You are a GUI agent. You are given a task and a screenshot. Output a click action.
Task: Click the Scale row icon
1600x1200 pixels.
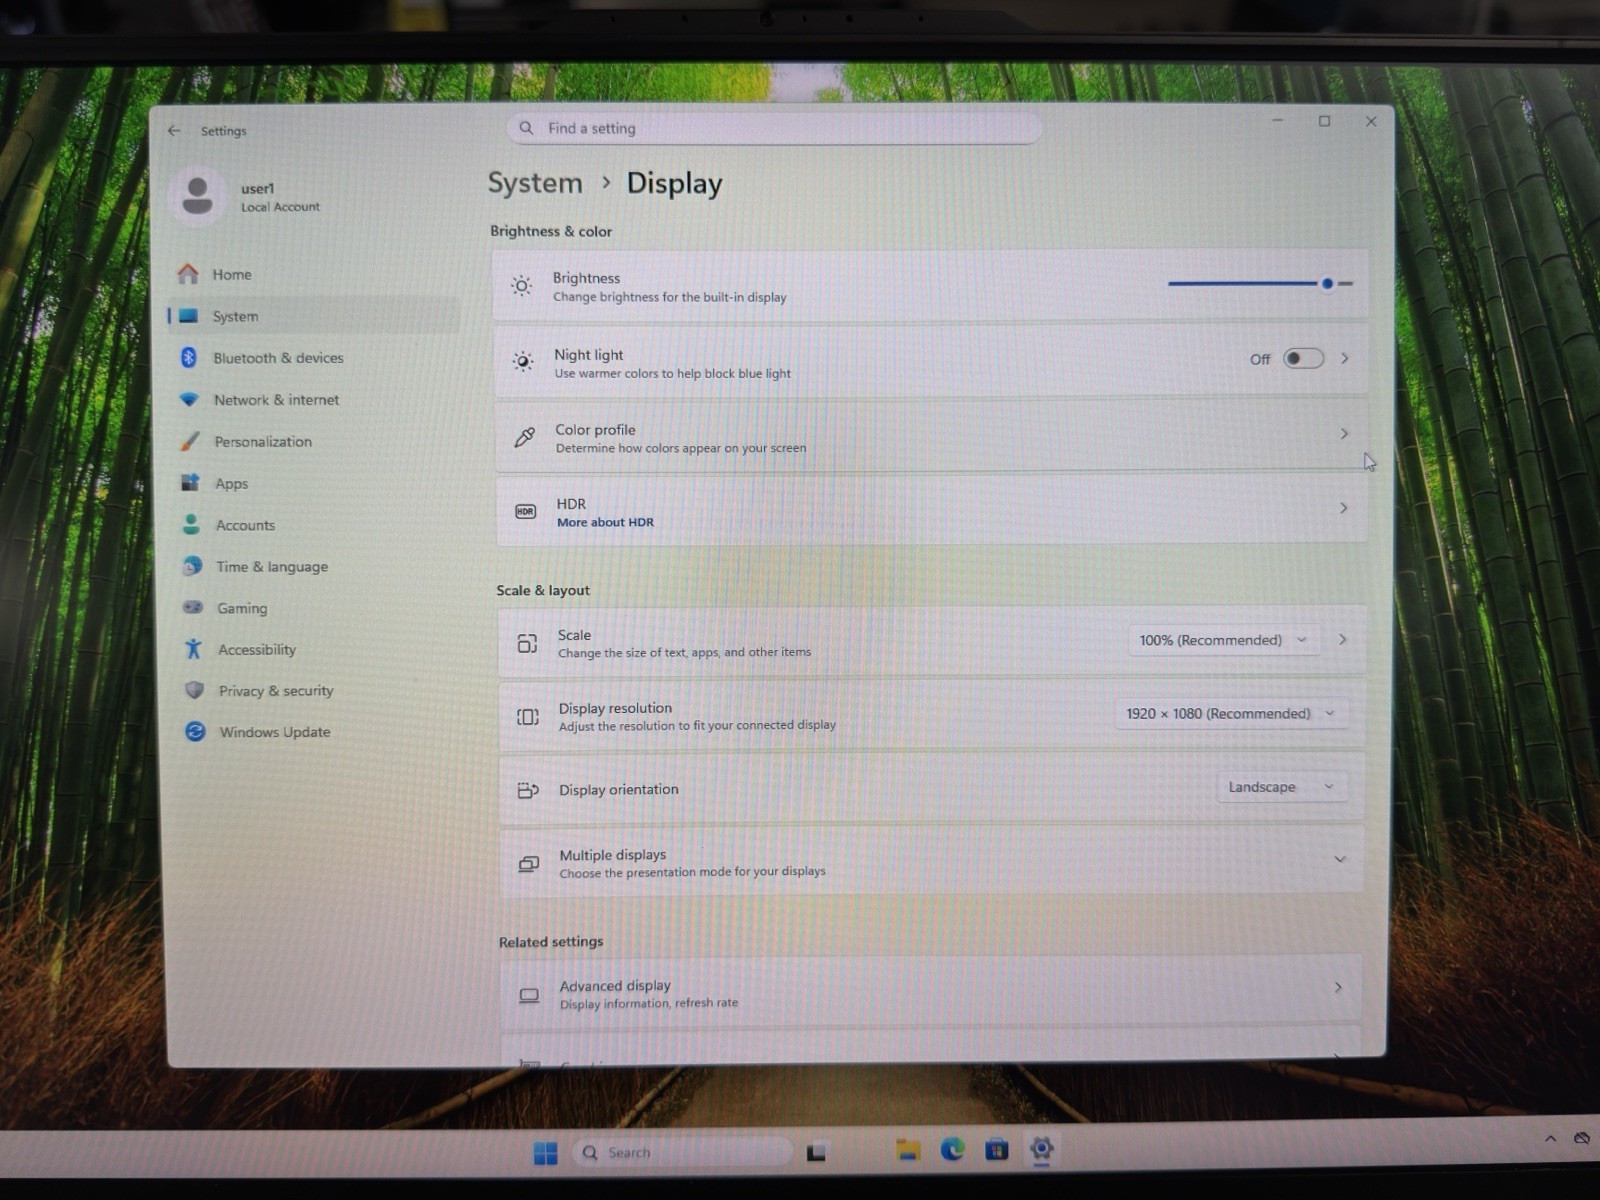[x=527, y=643]
